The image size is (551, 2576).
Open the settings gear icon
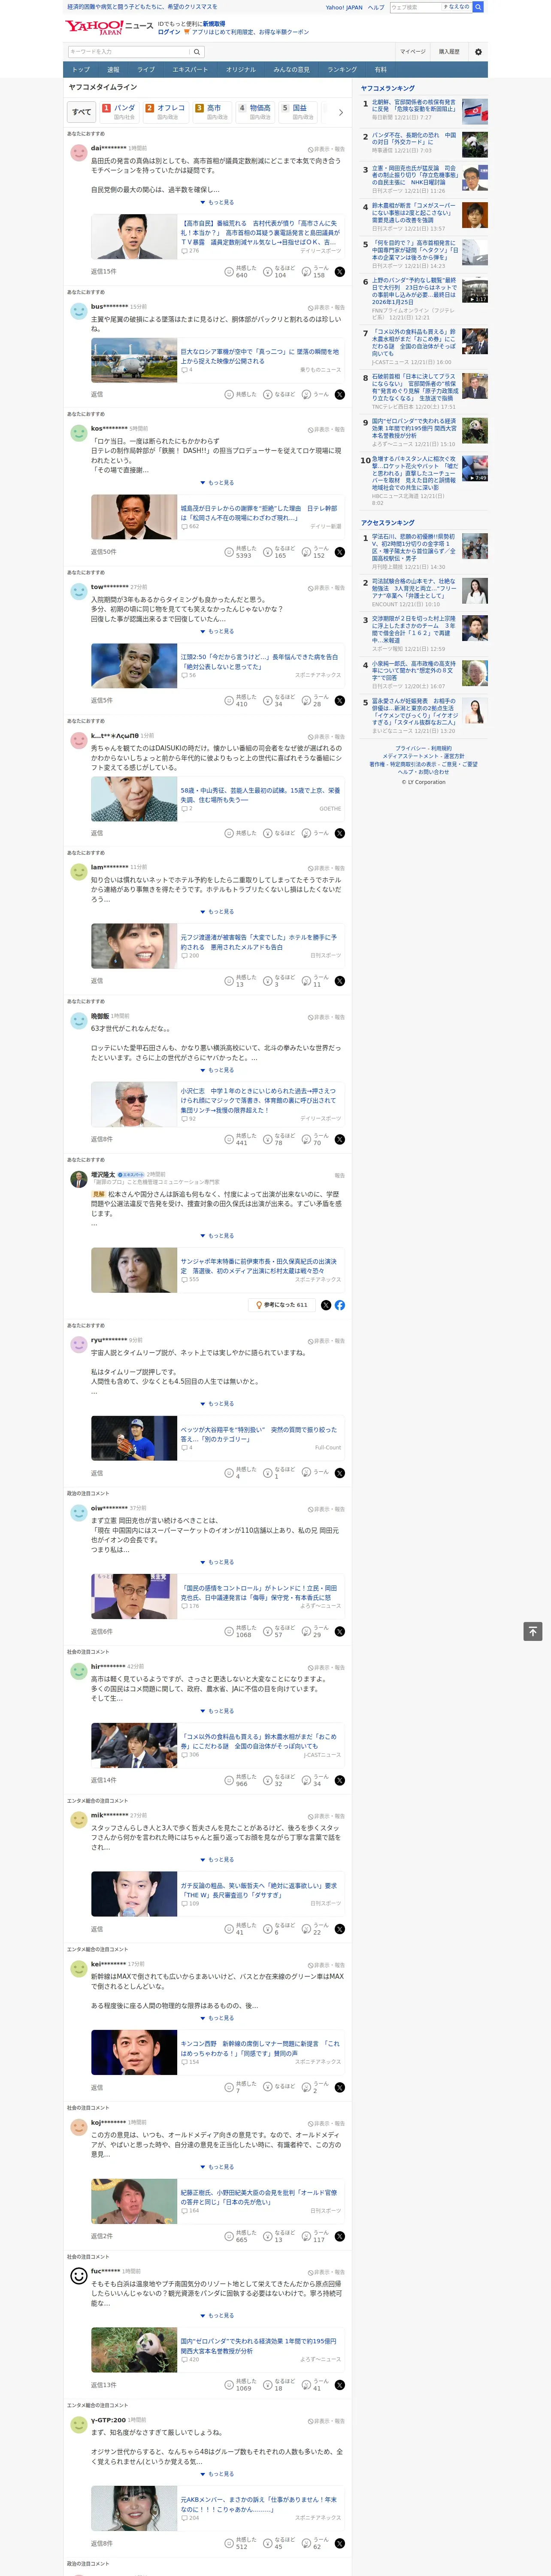coord(478,51)
